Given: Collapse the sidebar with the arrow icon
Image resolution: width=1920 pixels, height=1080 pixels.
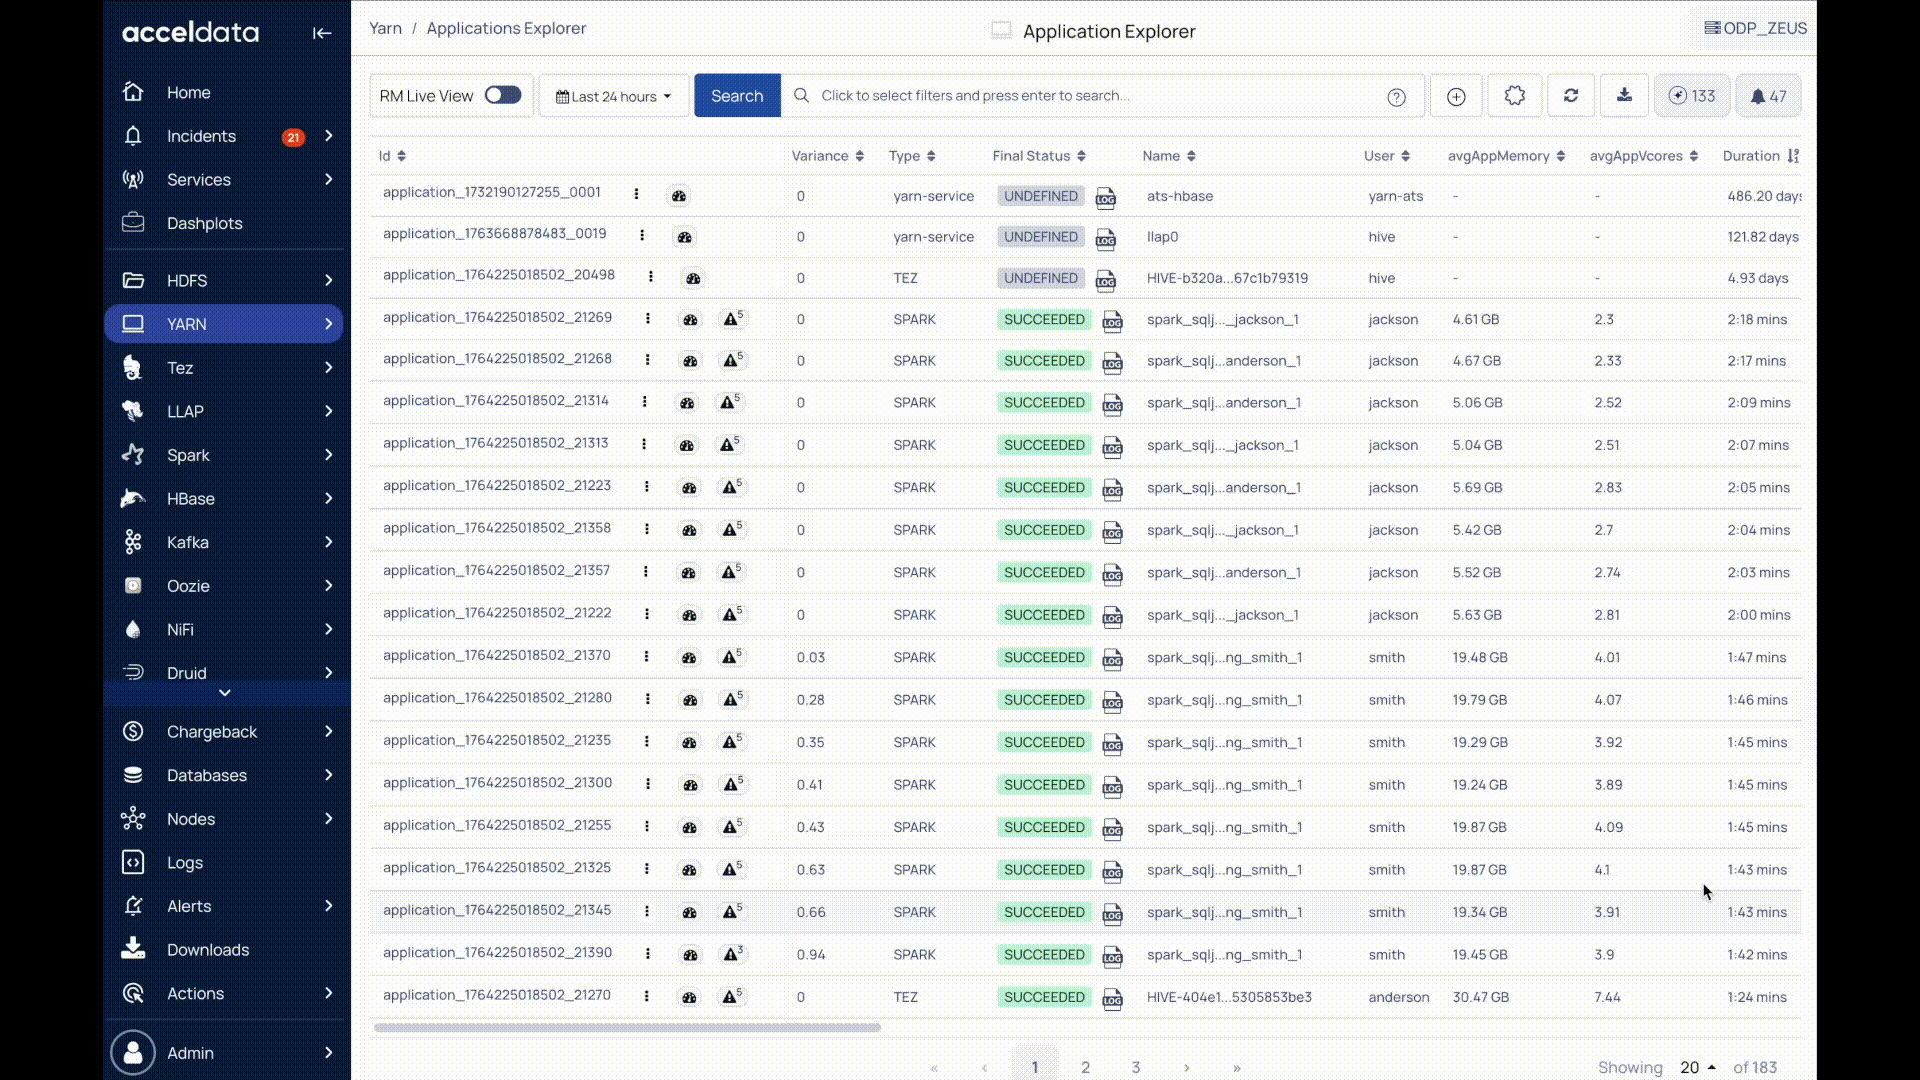Looking at the screenshot, I should (321, 33).
